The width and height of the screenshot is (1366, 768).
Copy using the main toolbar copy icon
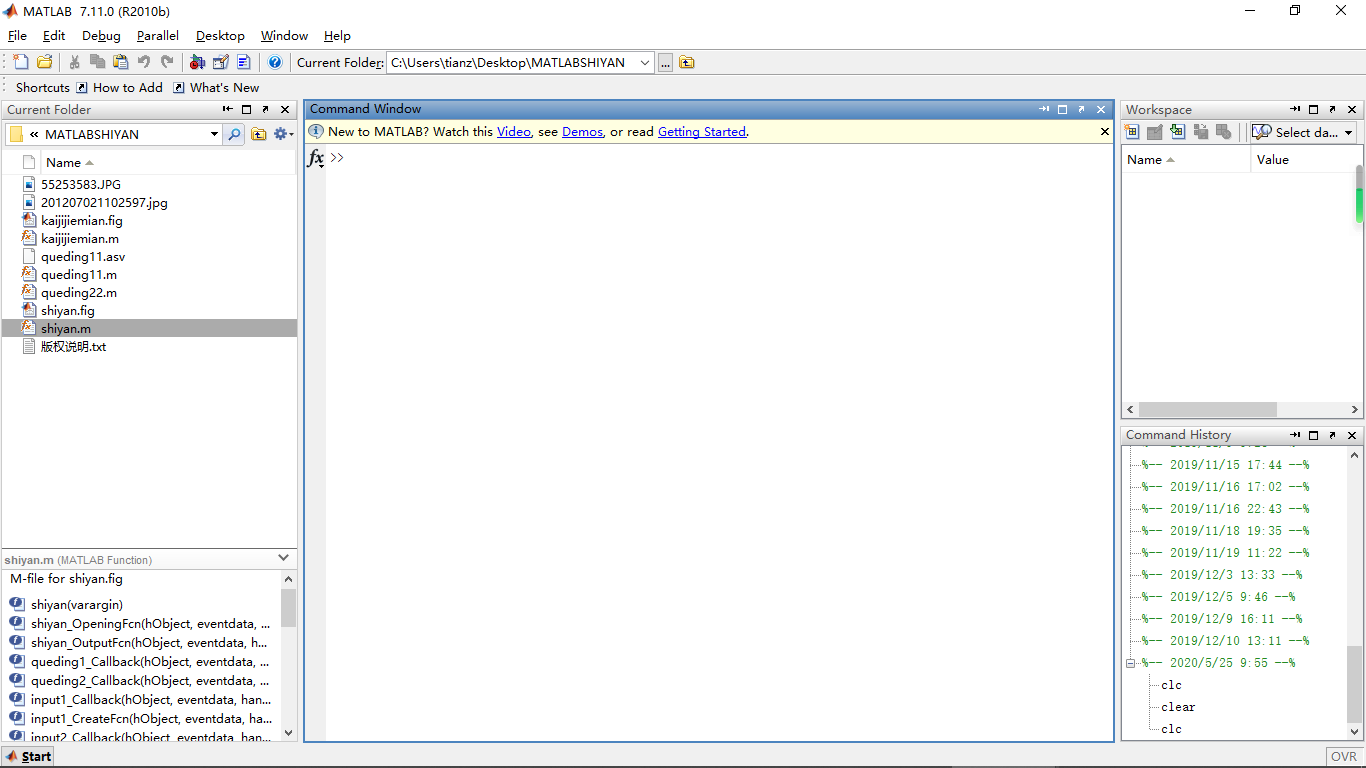pyautogui.click(x=98, y=62)
